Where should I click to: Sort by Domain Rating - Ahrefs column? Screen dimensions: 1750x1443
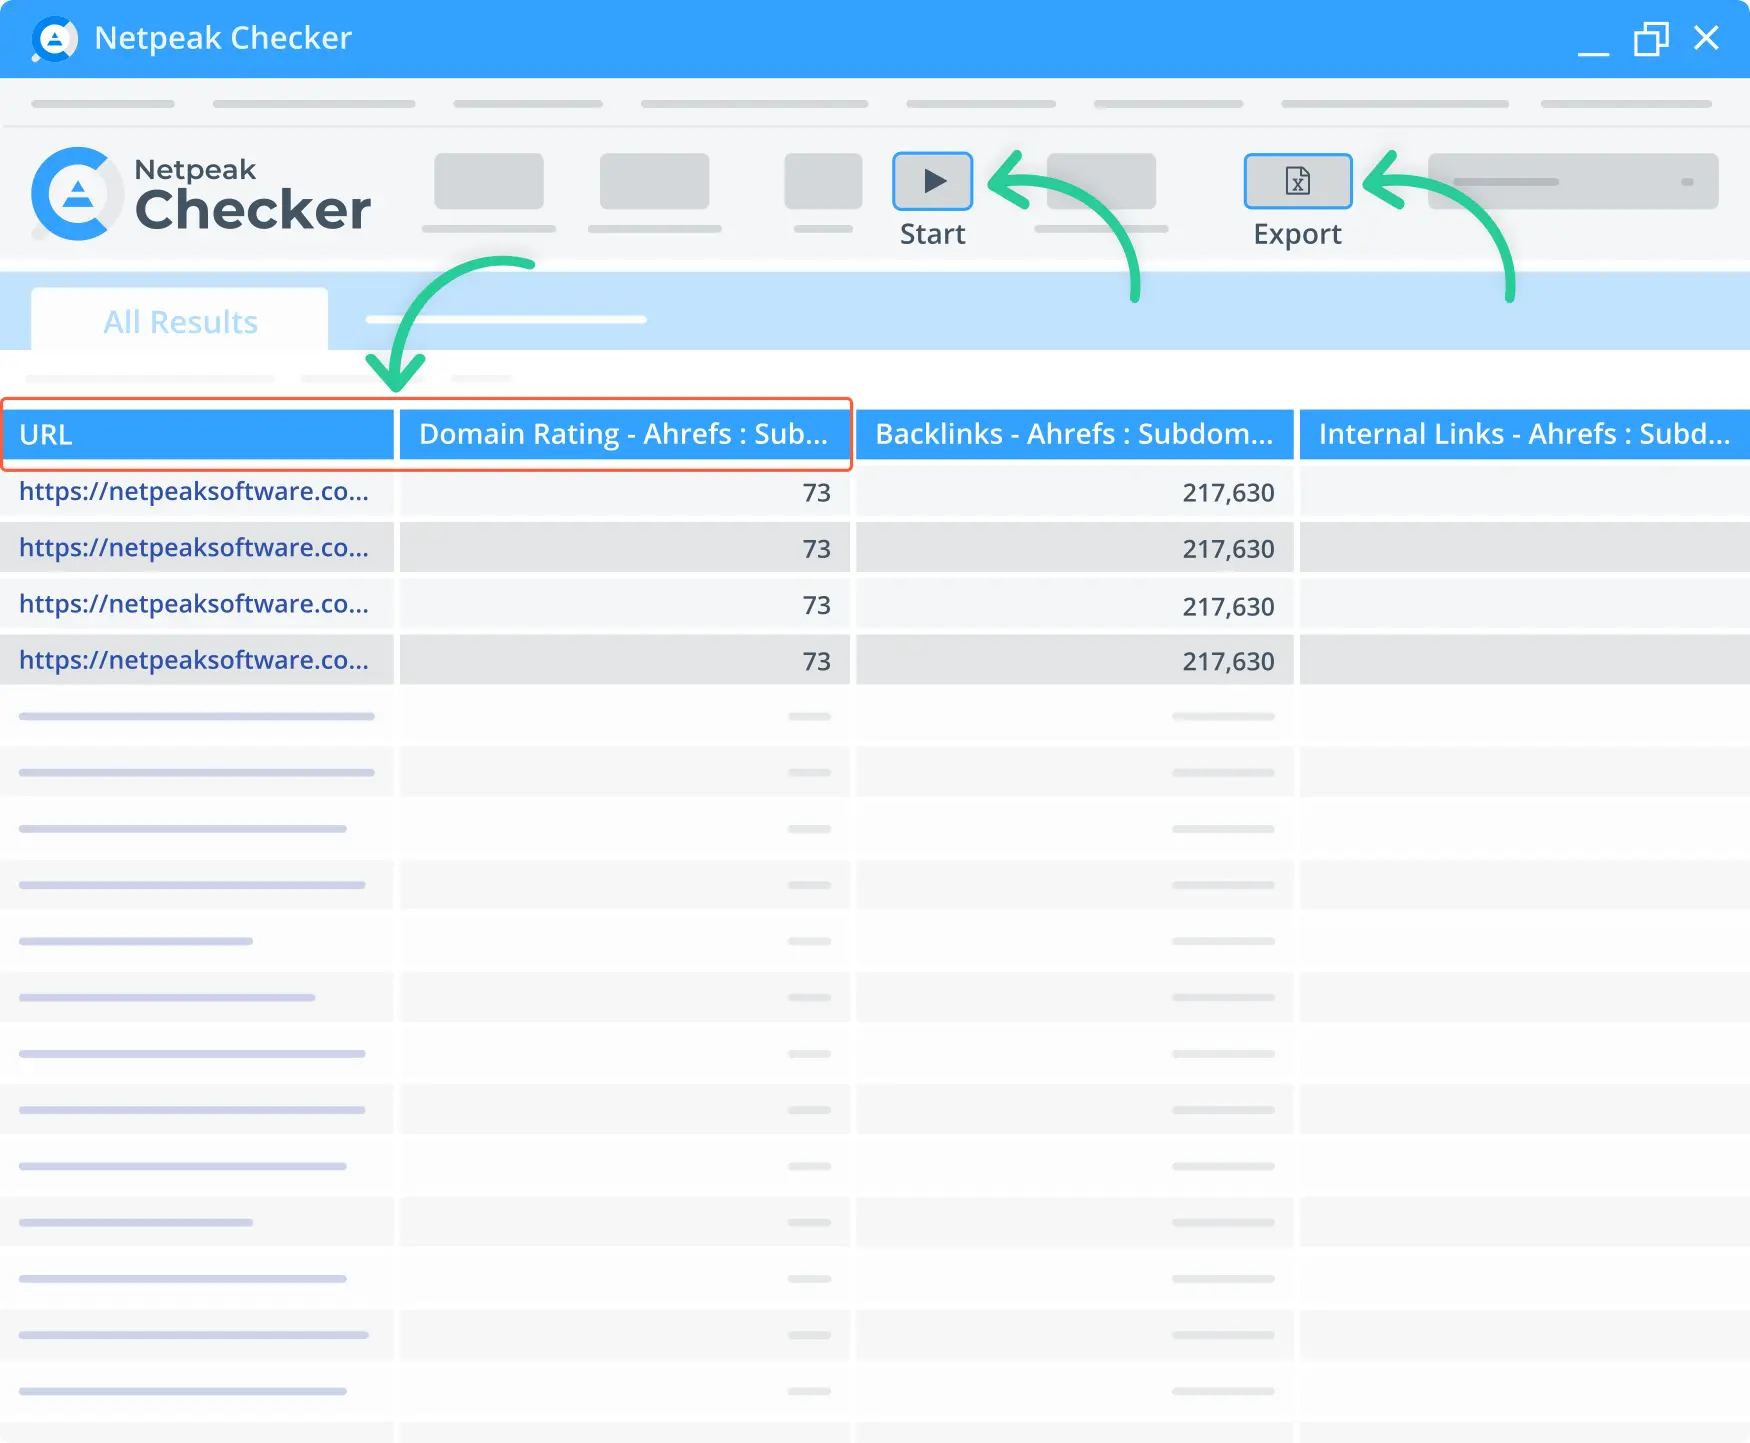point(624,434)
